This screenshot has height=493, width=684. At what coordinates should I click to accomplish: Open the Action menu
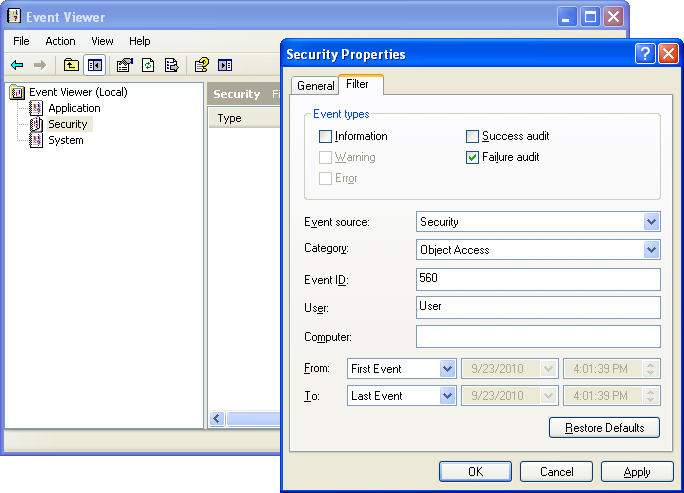pos(60,41)
